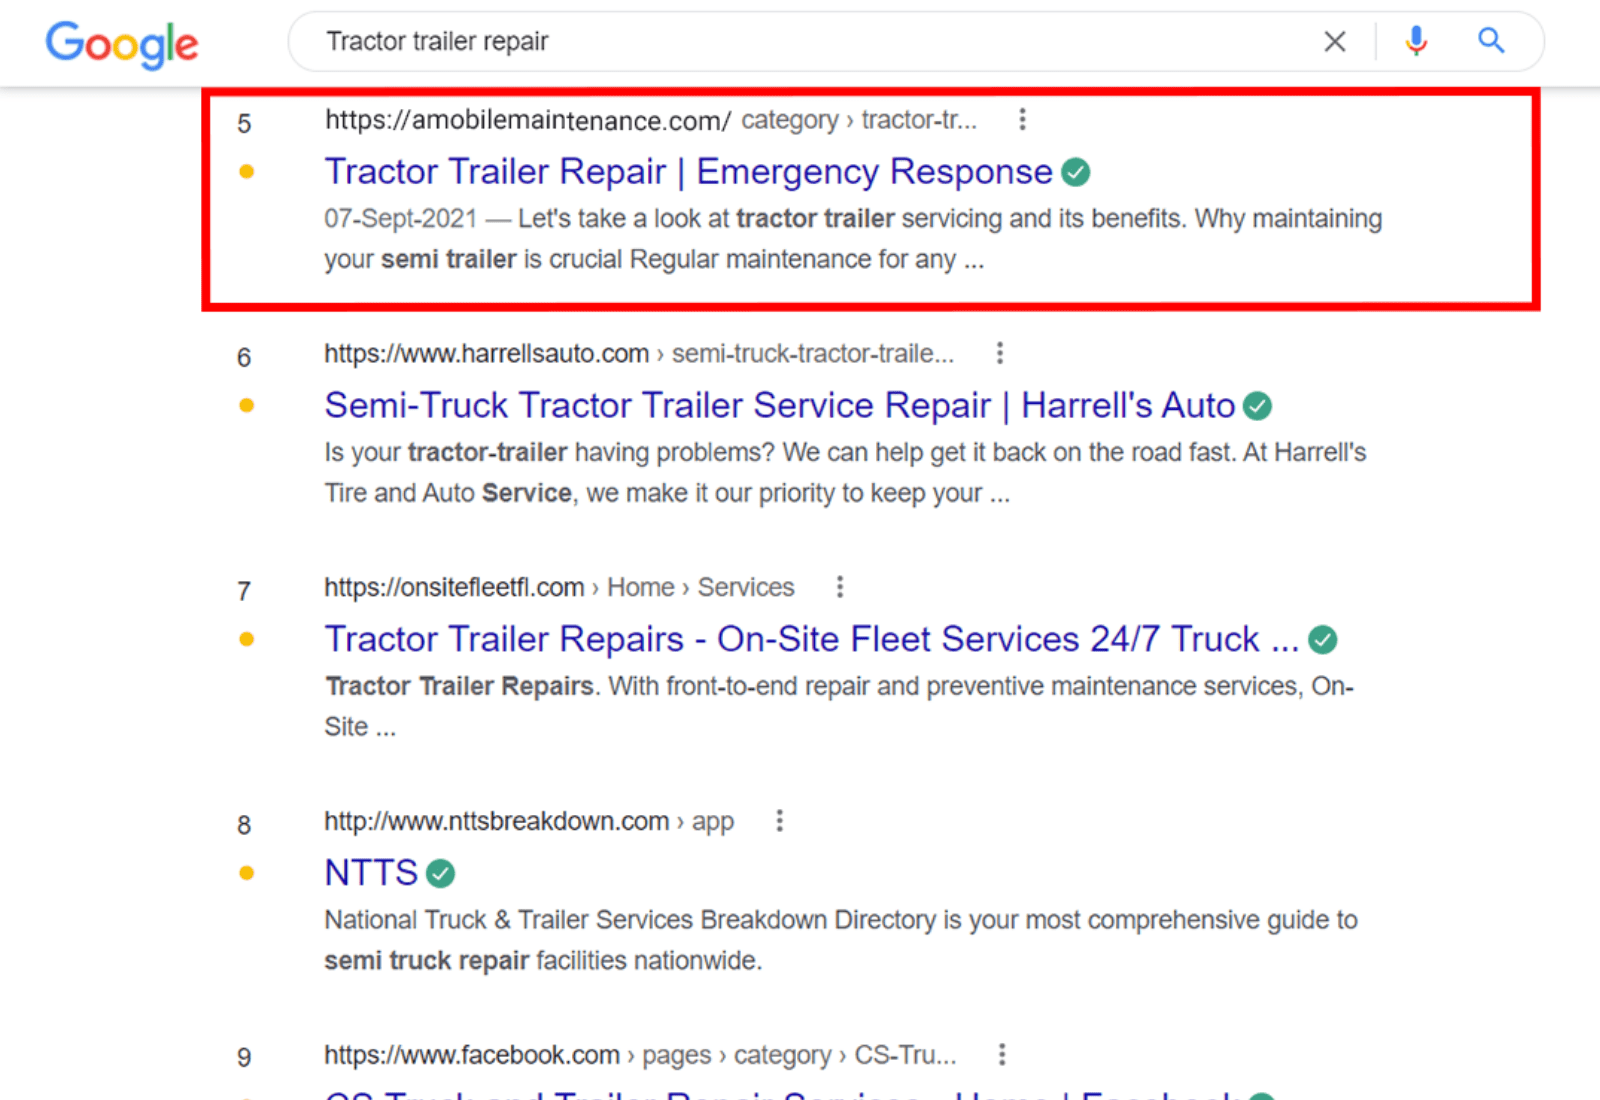The image size is (1600, 1100).
Task: Open the three-dot menu on the amobilemaintenance result
Action: (x=1022, y=119)
